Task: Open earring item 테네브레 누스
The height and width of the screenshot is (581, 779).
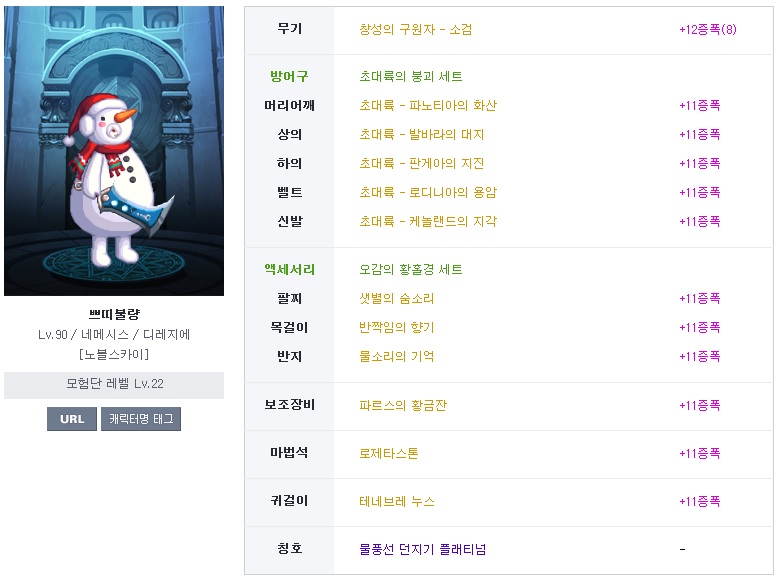Action: [396, 501]
